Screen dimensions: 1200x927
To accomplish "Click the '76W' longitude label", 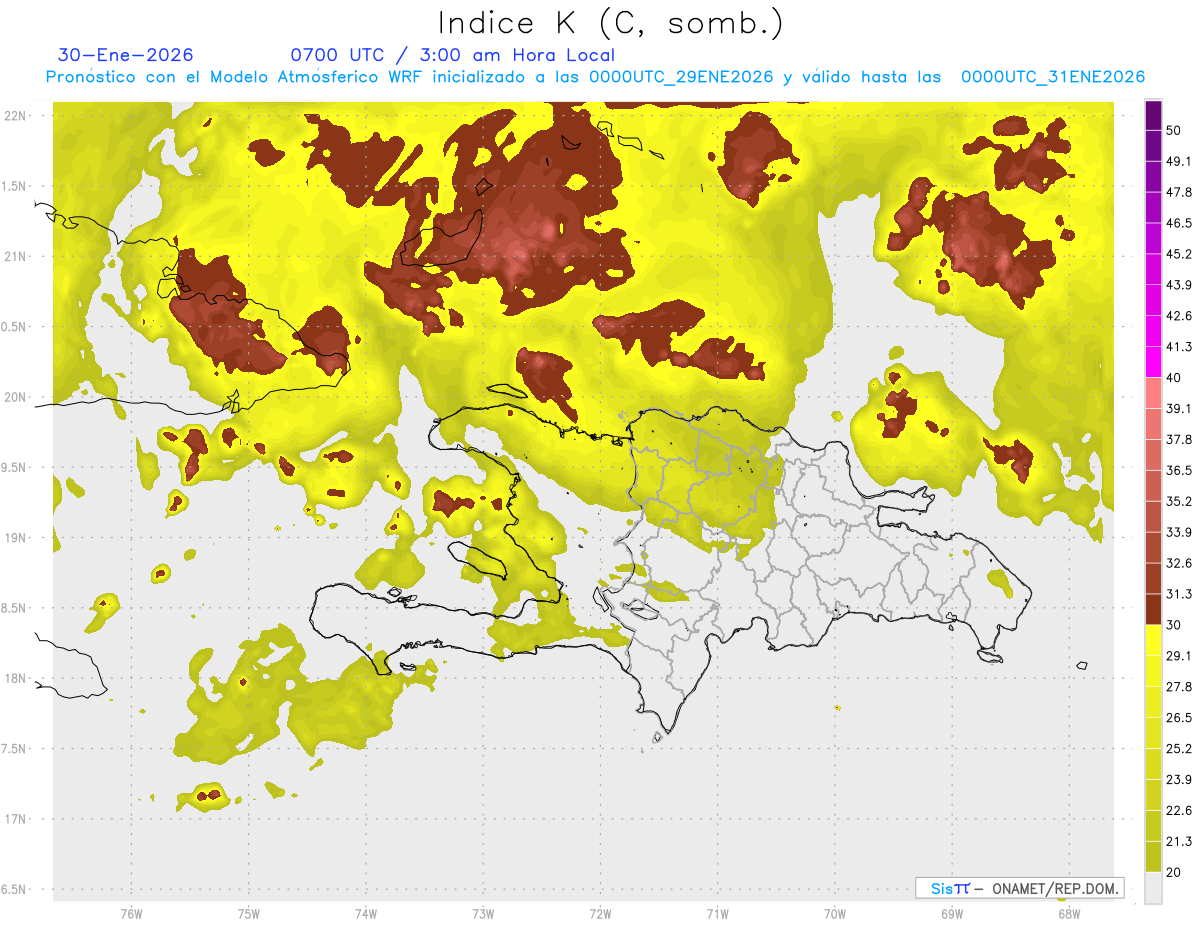I will click(131, 913).
